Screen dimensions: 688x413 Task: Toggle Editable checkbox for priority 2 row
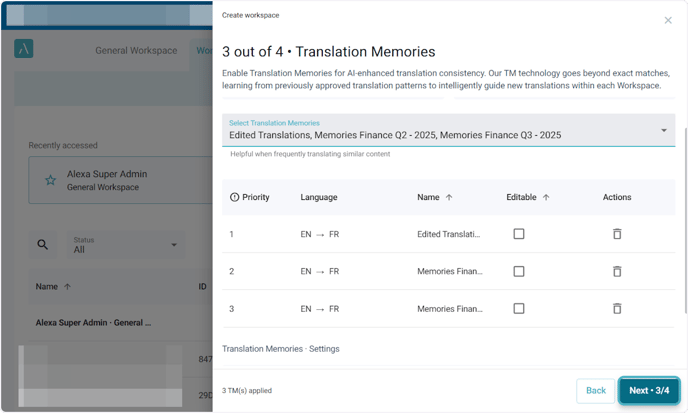(518, 271)
